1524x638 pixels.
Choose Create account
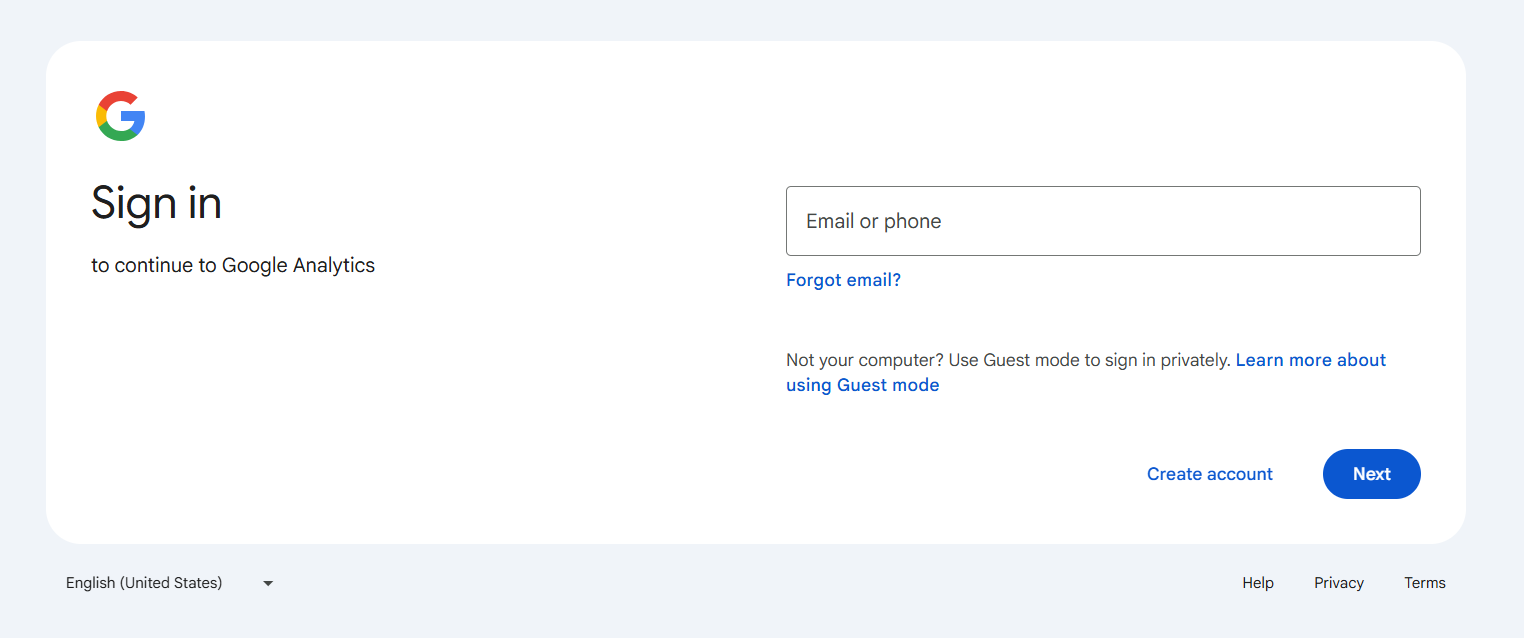click(x=1210, y=474)
